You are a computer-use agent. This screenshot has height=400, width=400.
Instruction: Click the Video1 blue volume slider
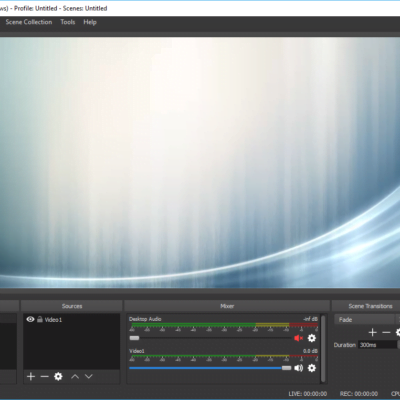(210, 368)
